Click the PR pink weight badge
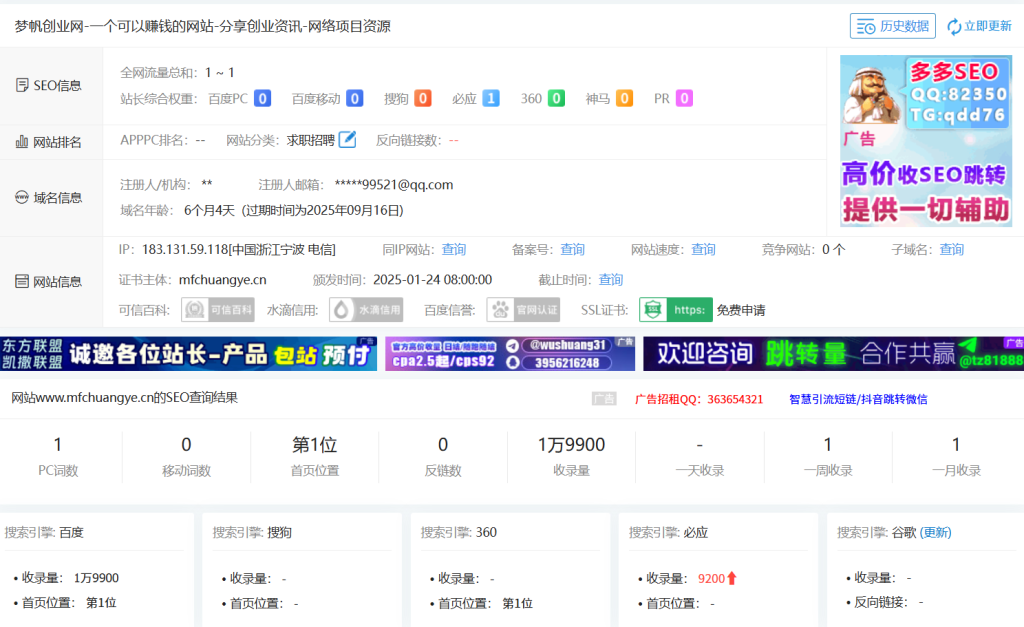This screenshot has width=1024, height=627. pos(684,99)
